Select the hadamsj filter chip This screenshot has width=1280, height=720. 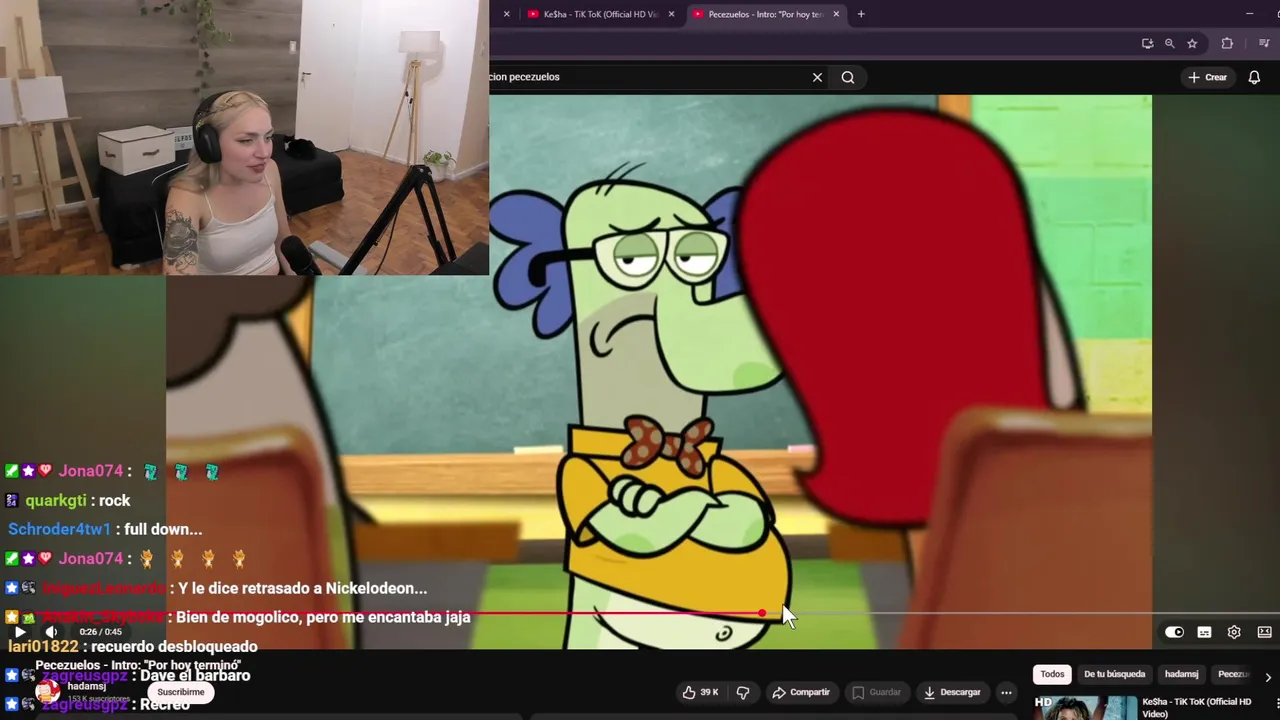[1181, 674]
